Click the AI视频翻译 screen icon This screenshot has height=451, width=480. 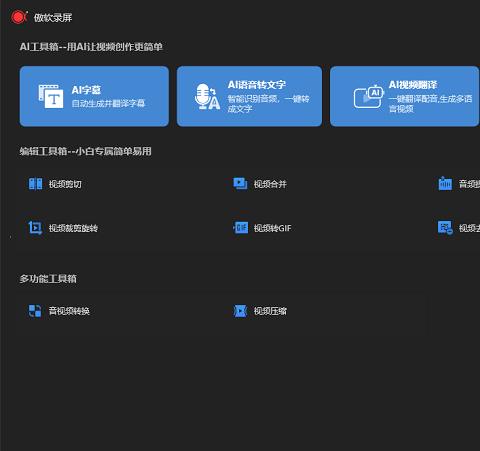click(368, 97)
